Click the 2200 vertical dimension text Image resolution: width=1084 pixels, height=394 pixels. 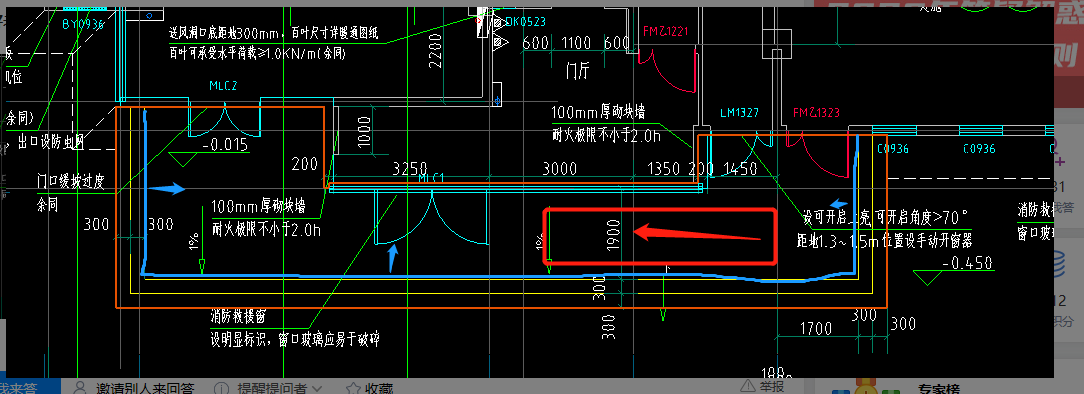click(x=435, y=52)
